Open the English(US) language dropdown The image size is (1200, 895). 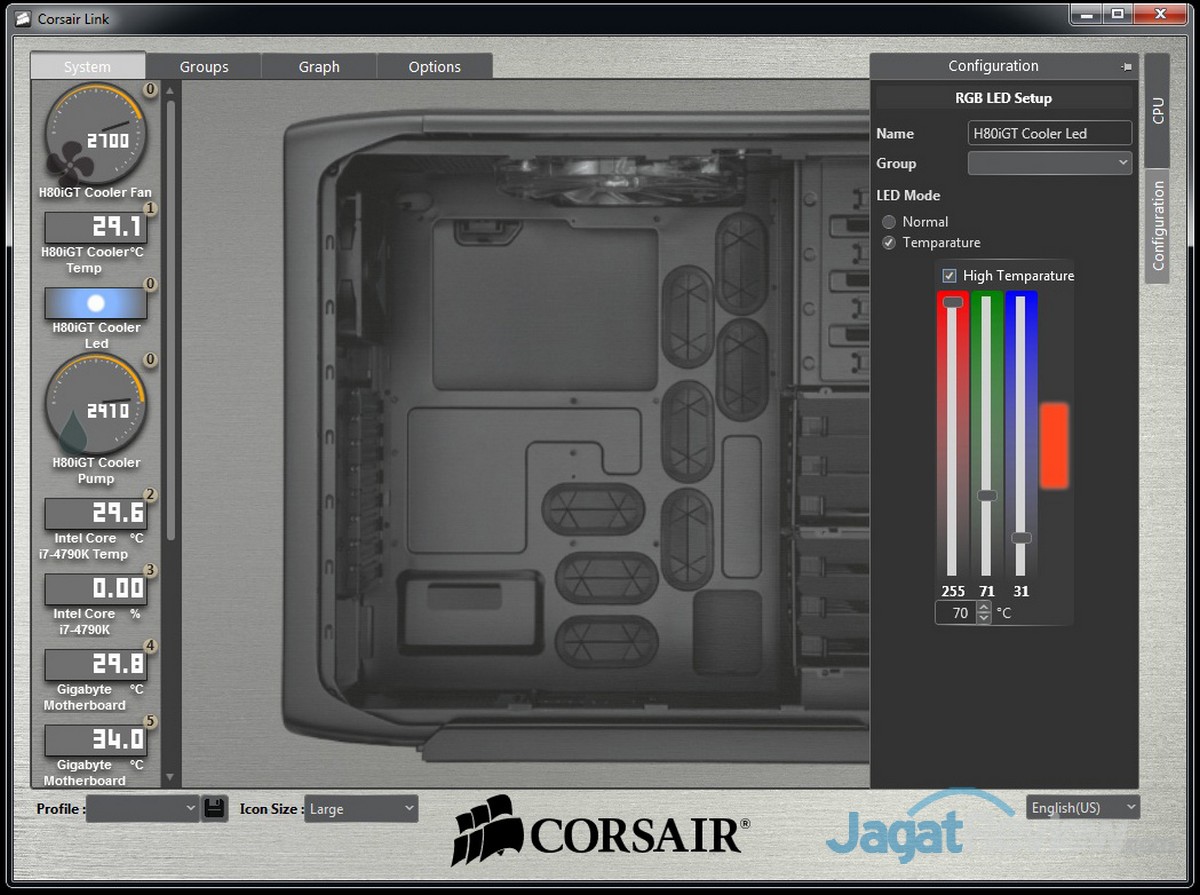coord(1082,807)
